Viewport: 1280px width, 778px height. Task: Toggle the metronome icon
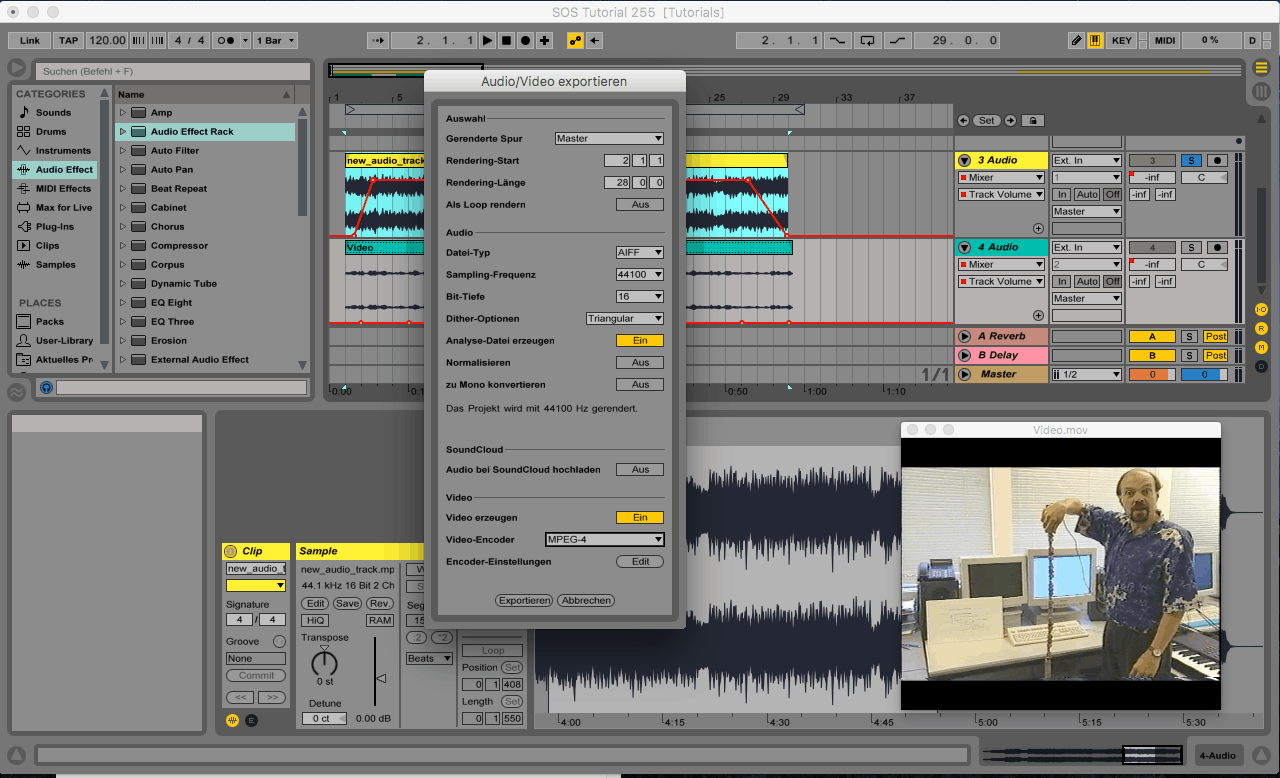227,41
